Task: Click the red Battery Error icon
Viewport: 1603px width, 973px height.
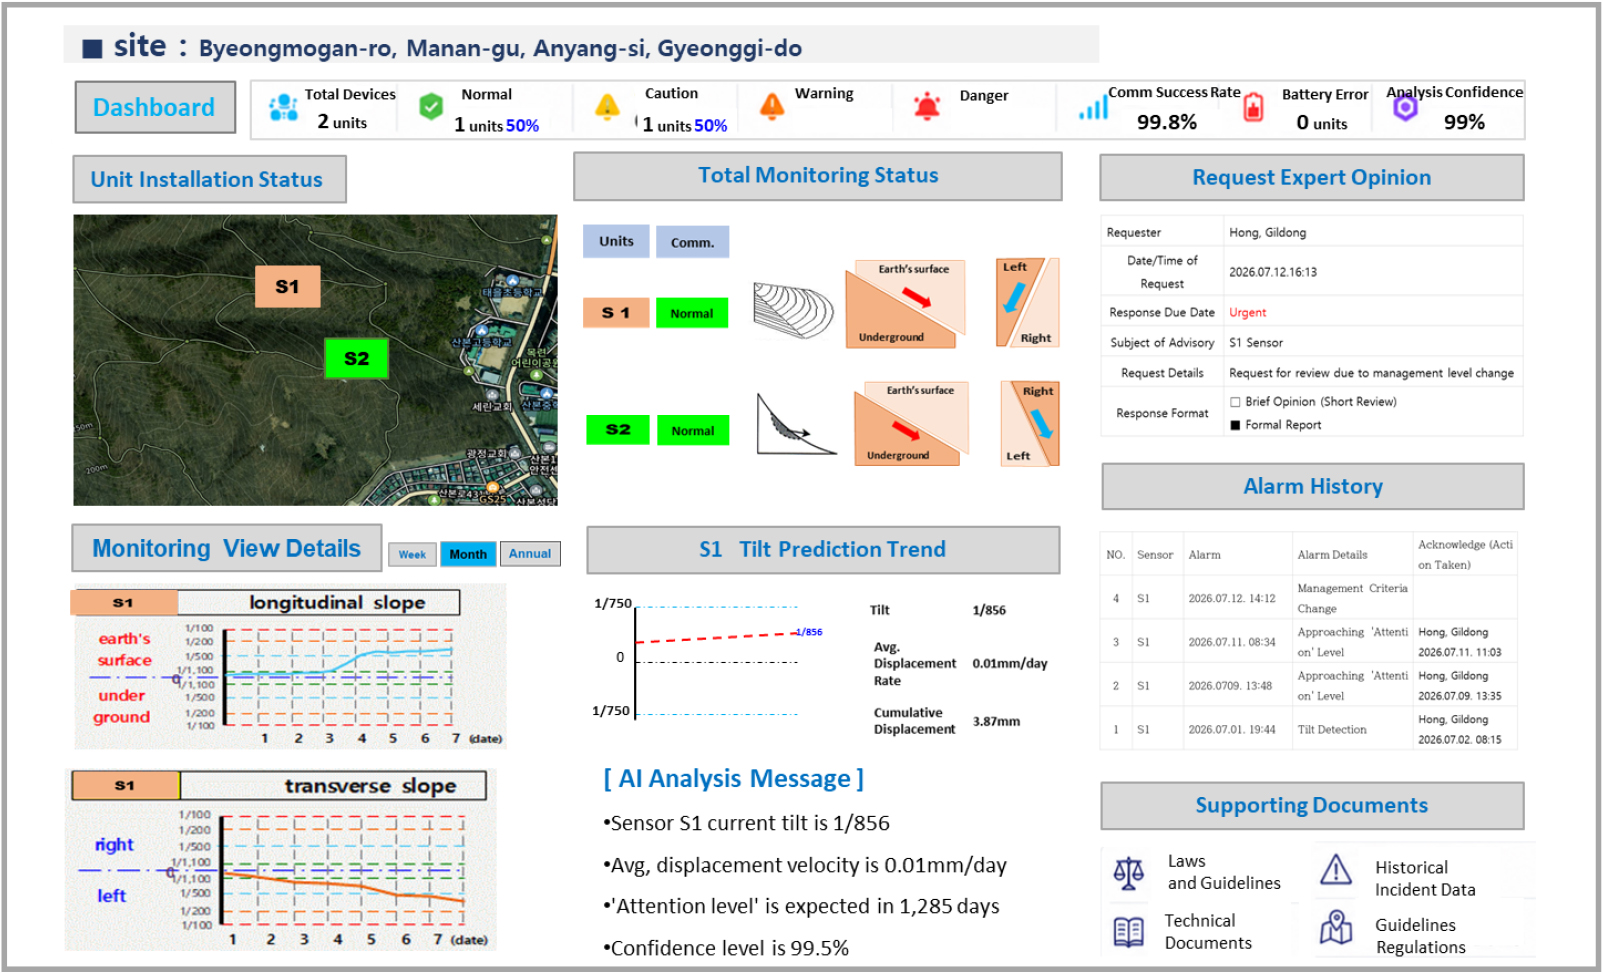Action: [x=1253, y=107]
